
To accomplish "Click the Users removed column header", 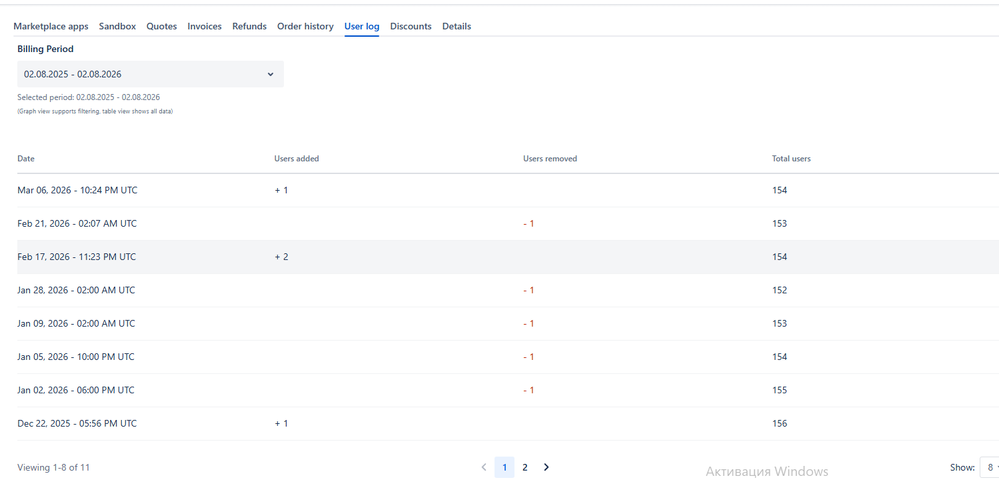I will tap(550, 159).
